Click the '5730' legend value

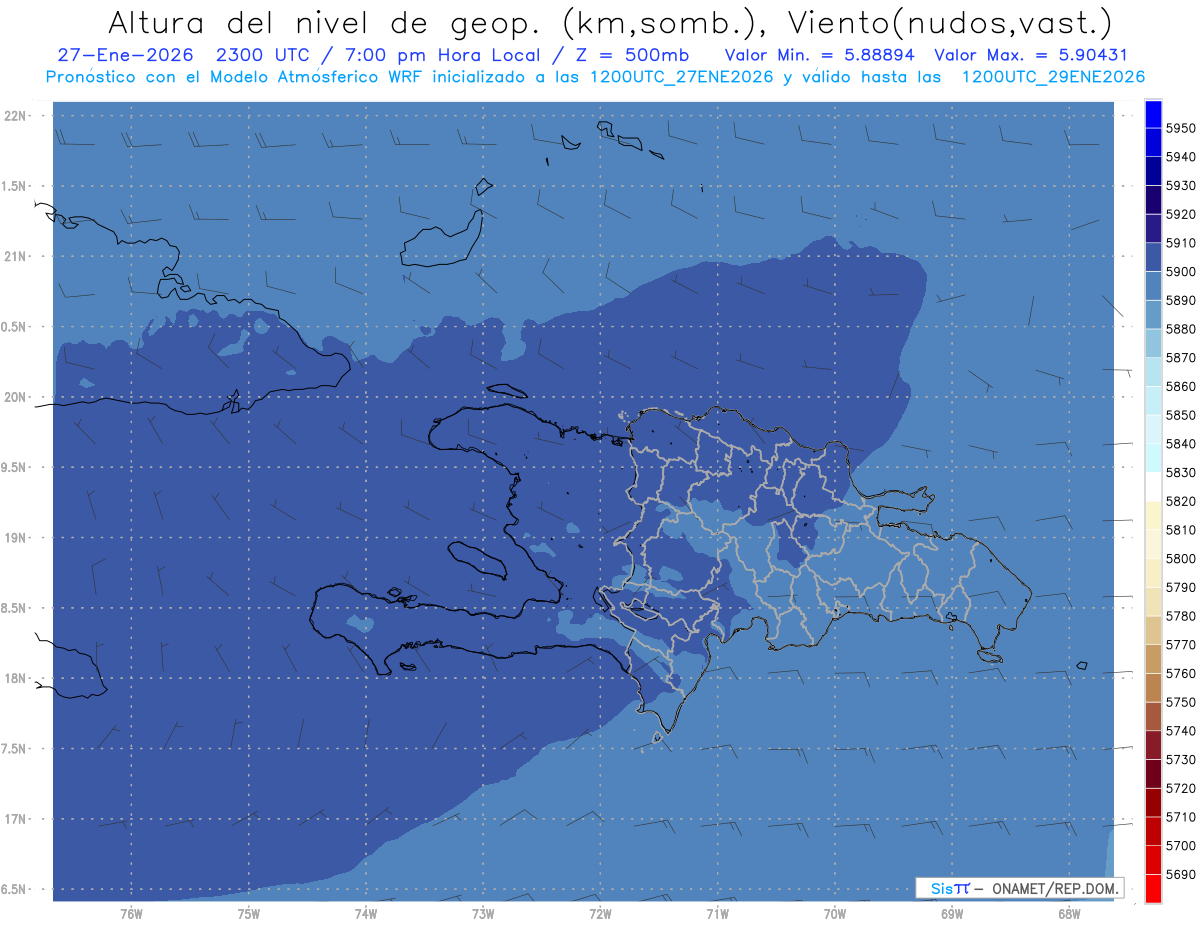(1181, 760)
